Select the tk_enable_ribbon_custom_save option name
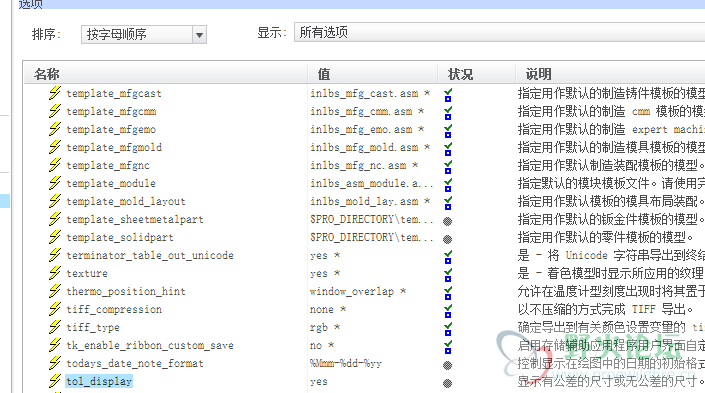705x393 pixels. pos(150,345)
